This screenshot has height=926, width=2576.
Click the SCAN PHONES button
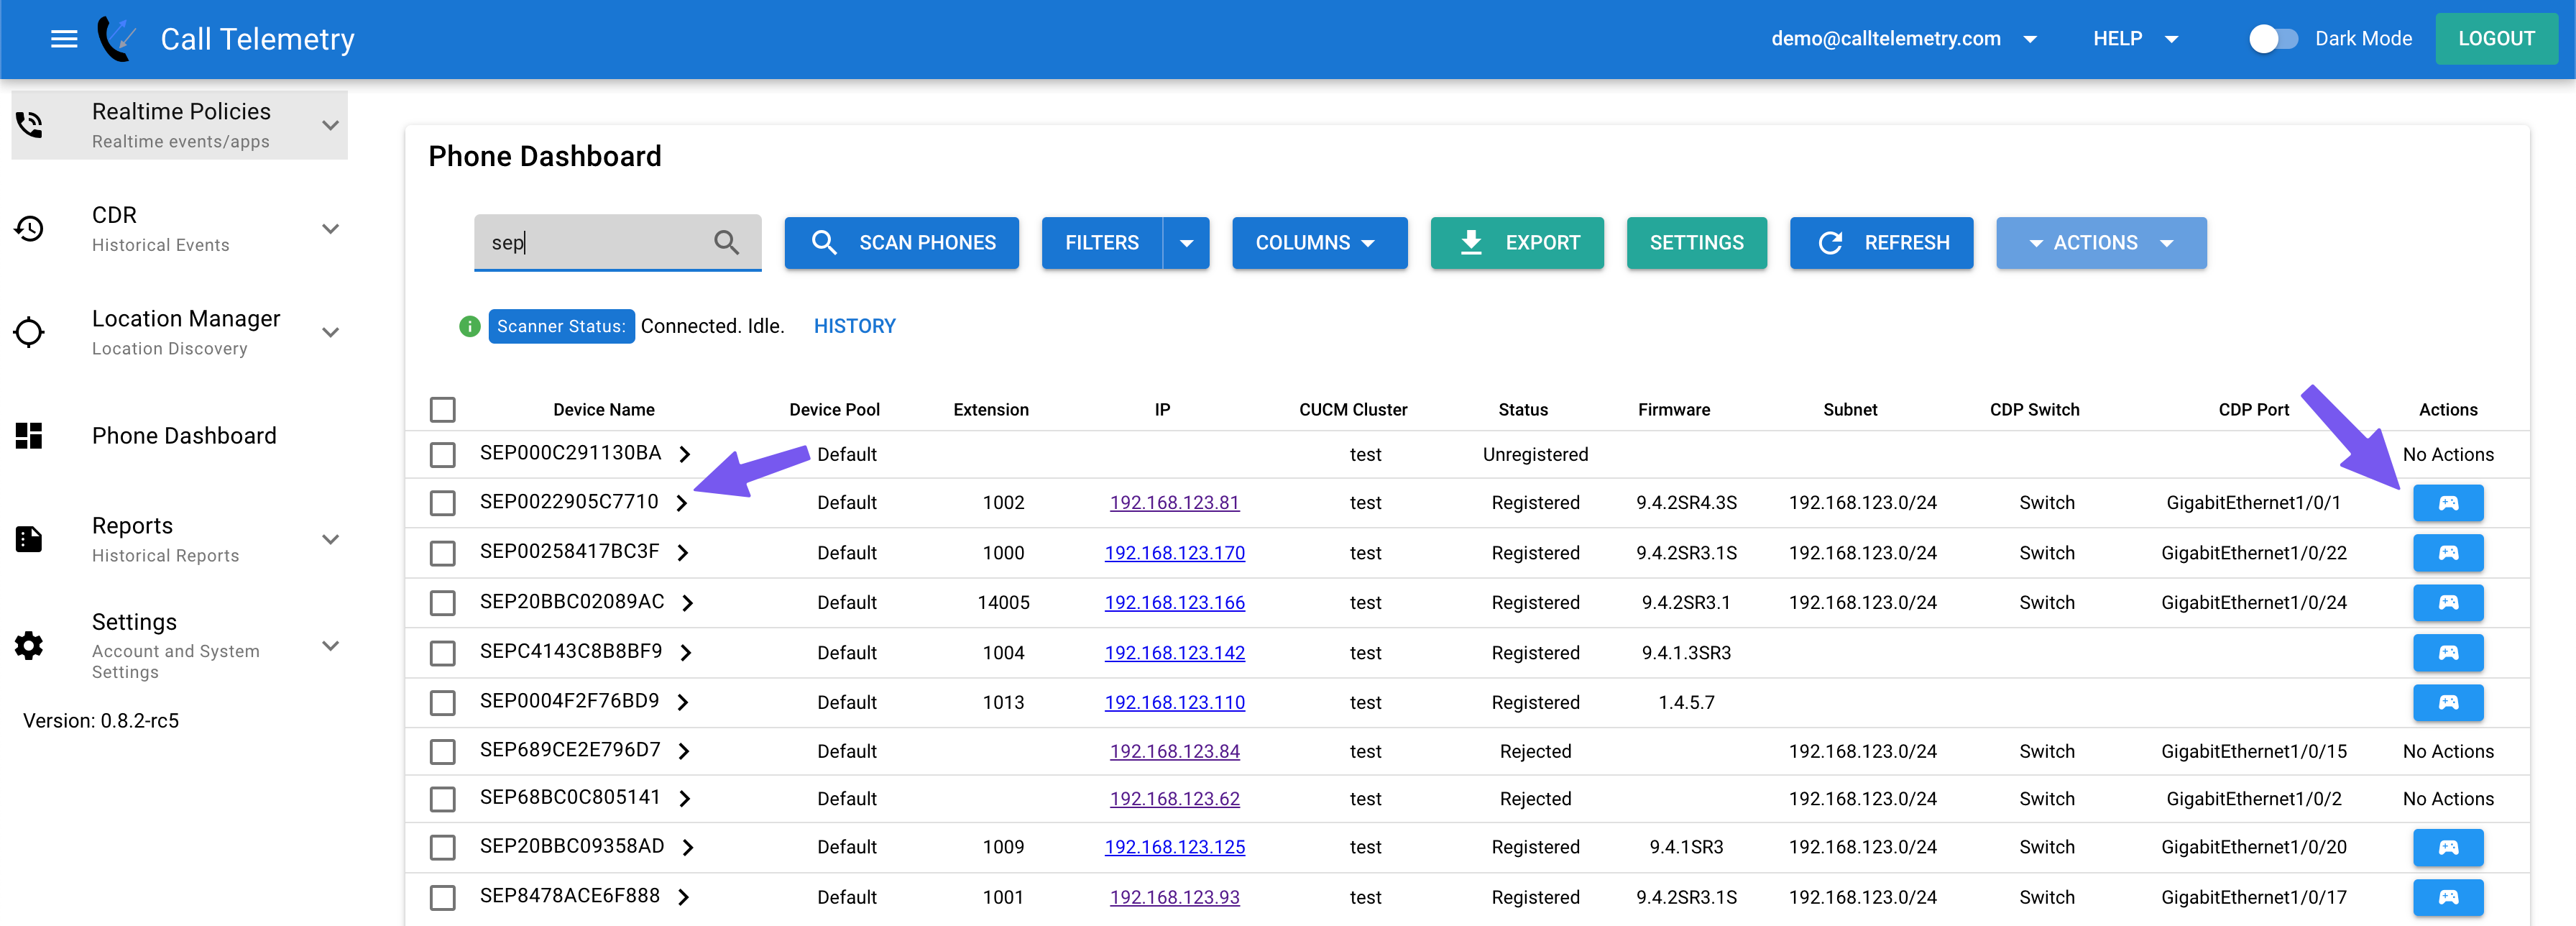901,243
